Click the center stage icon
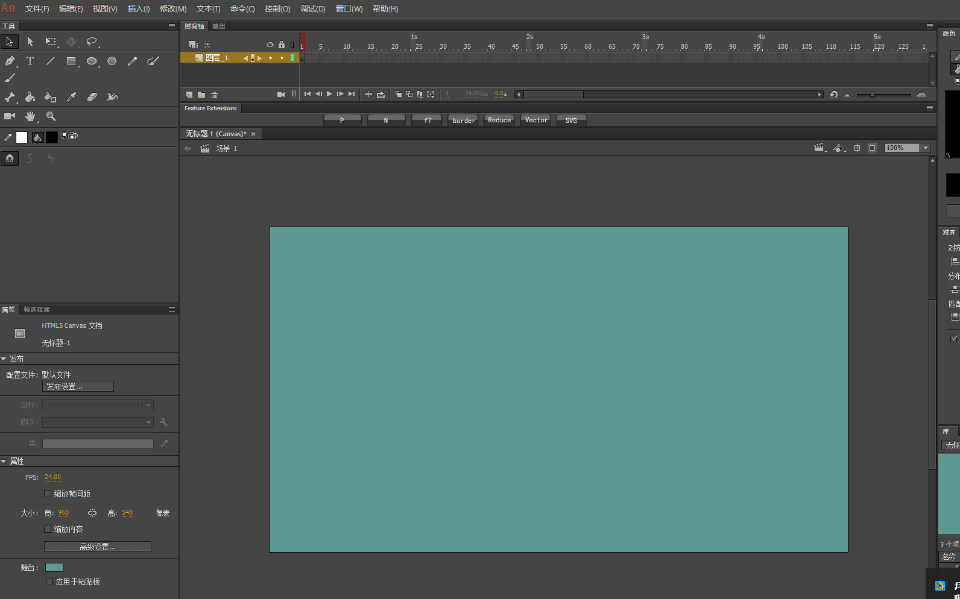Image resolution: width=960 pixels, height=599 pixels. (x=857, y=148)
